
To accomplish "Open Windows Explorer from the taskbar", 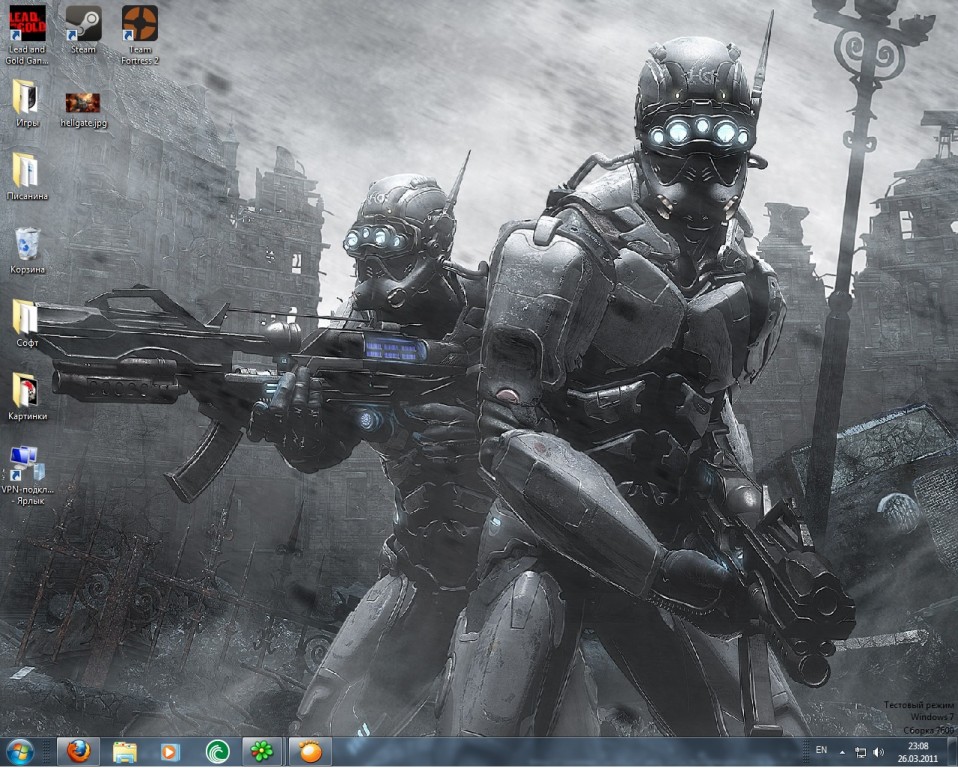I will 125,752.
